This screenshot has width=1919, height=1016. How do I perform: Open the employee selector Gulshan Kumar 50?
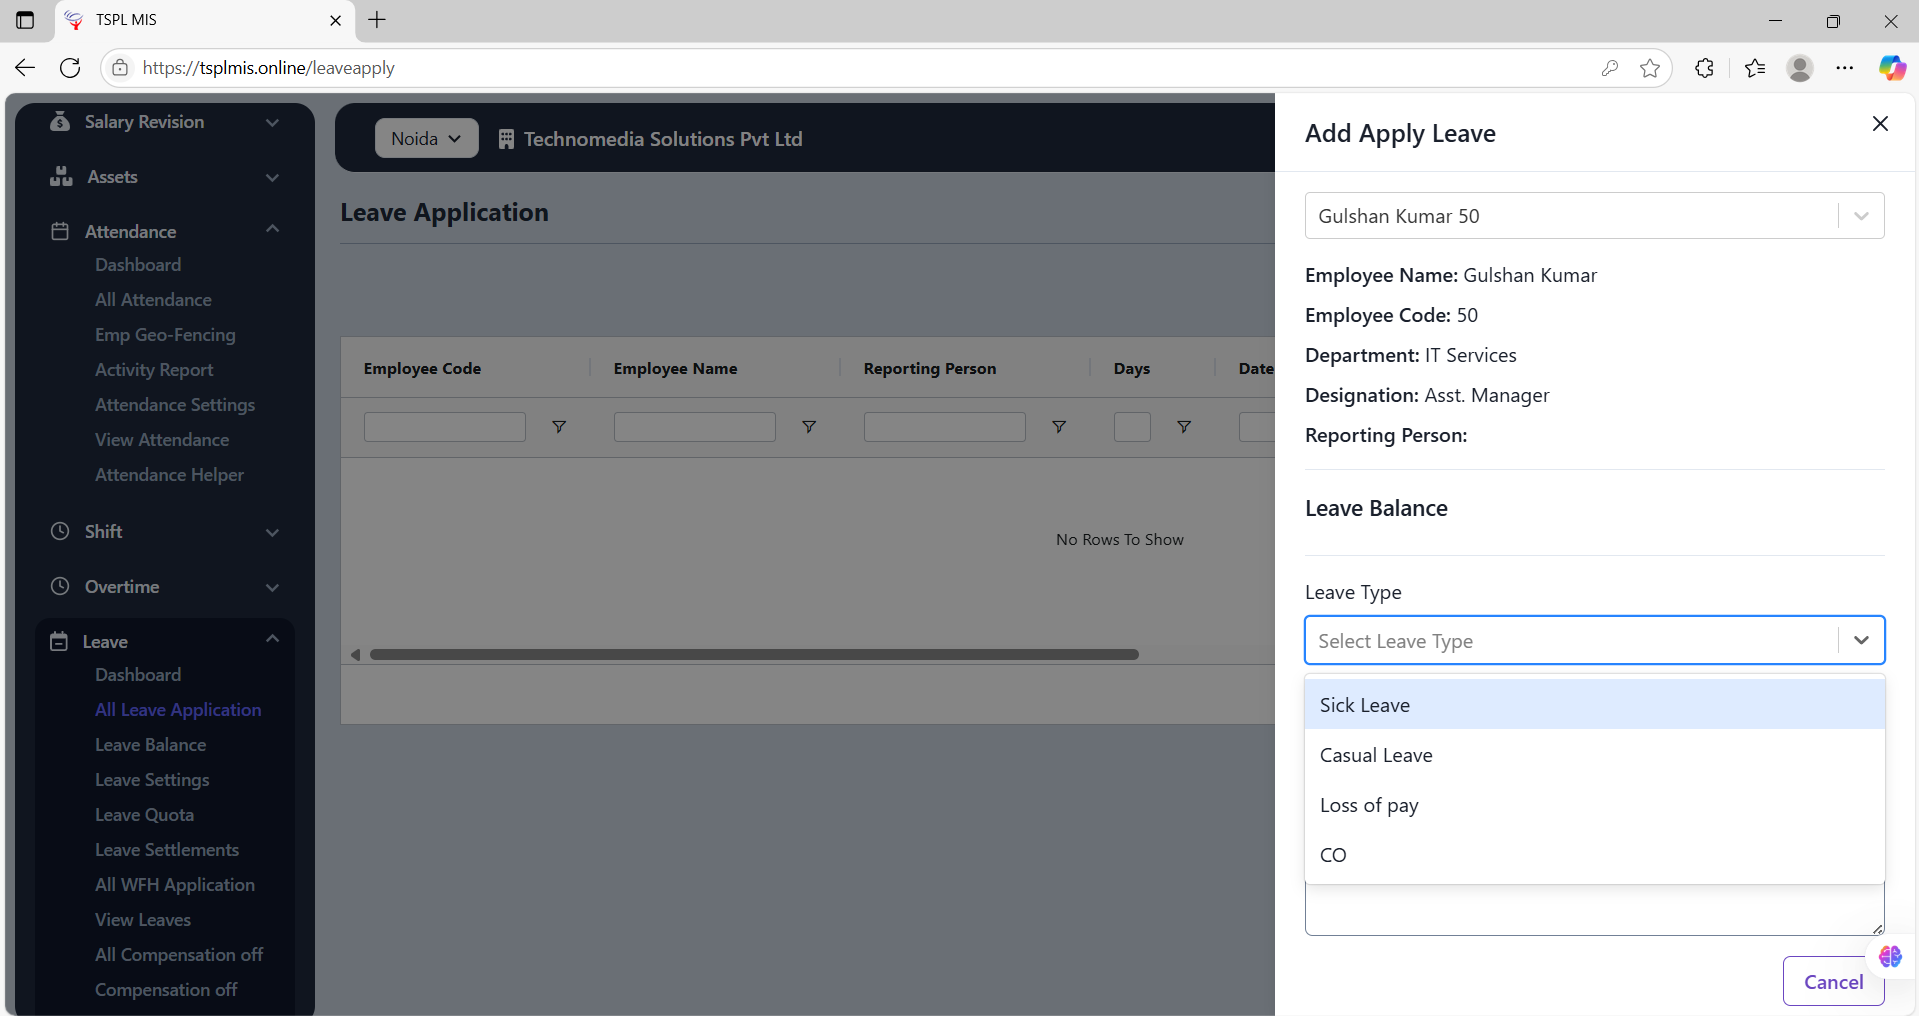click(x=1594, y=216)
